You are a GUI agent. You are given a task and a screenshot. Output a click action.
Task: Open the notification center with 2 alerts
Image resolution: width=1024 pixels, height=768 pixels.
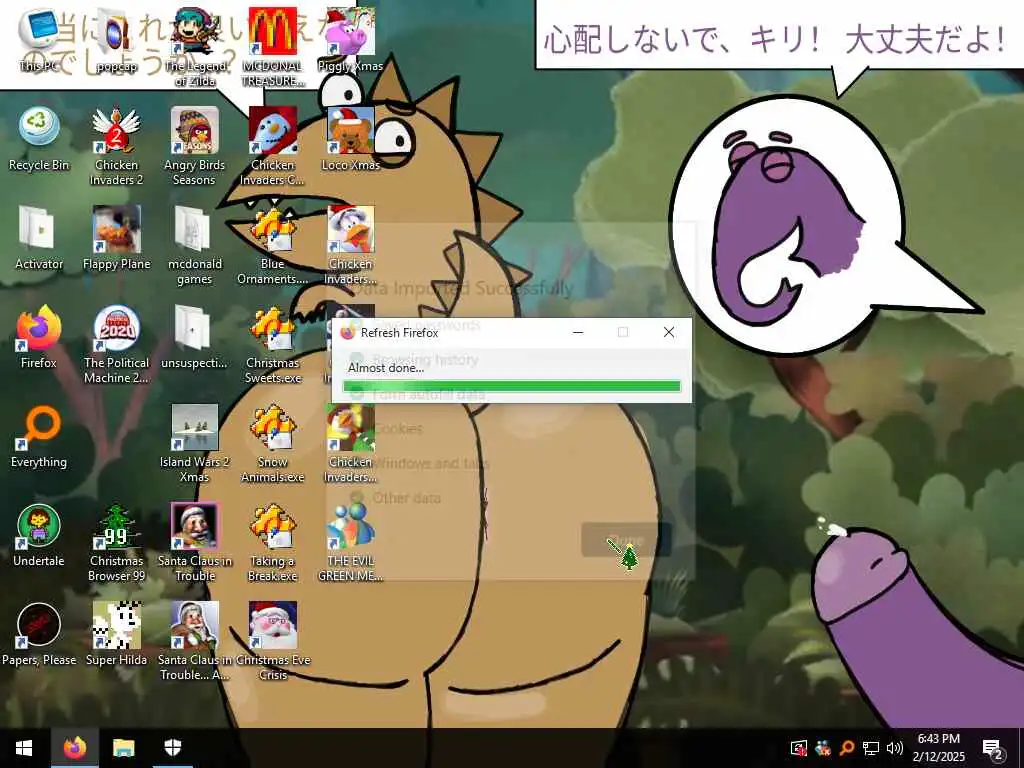(x=993, y=748)
